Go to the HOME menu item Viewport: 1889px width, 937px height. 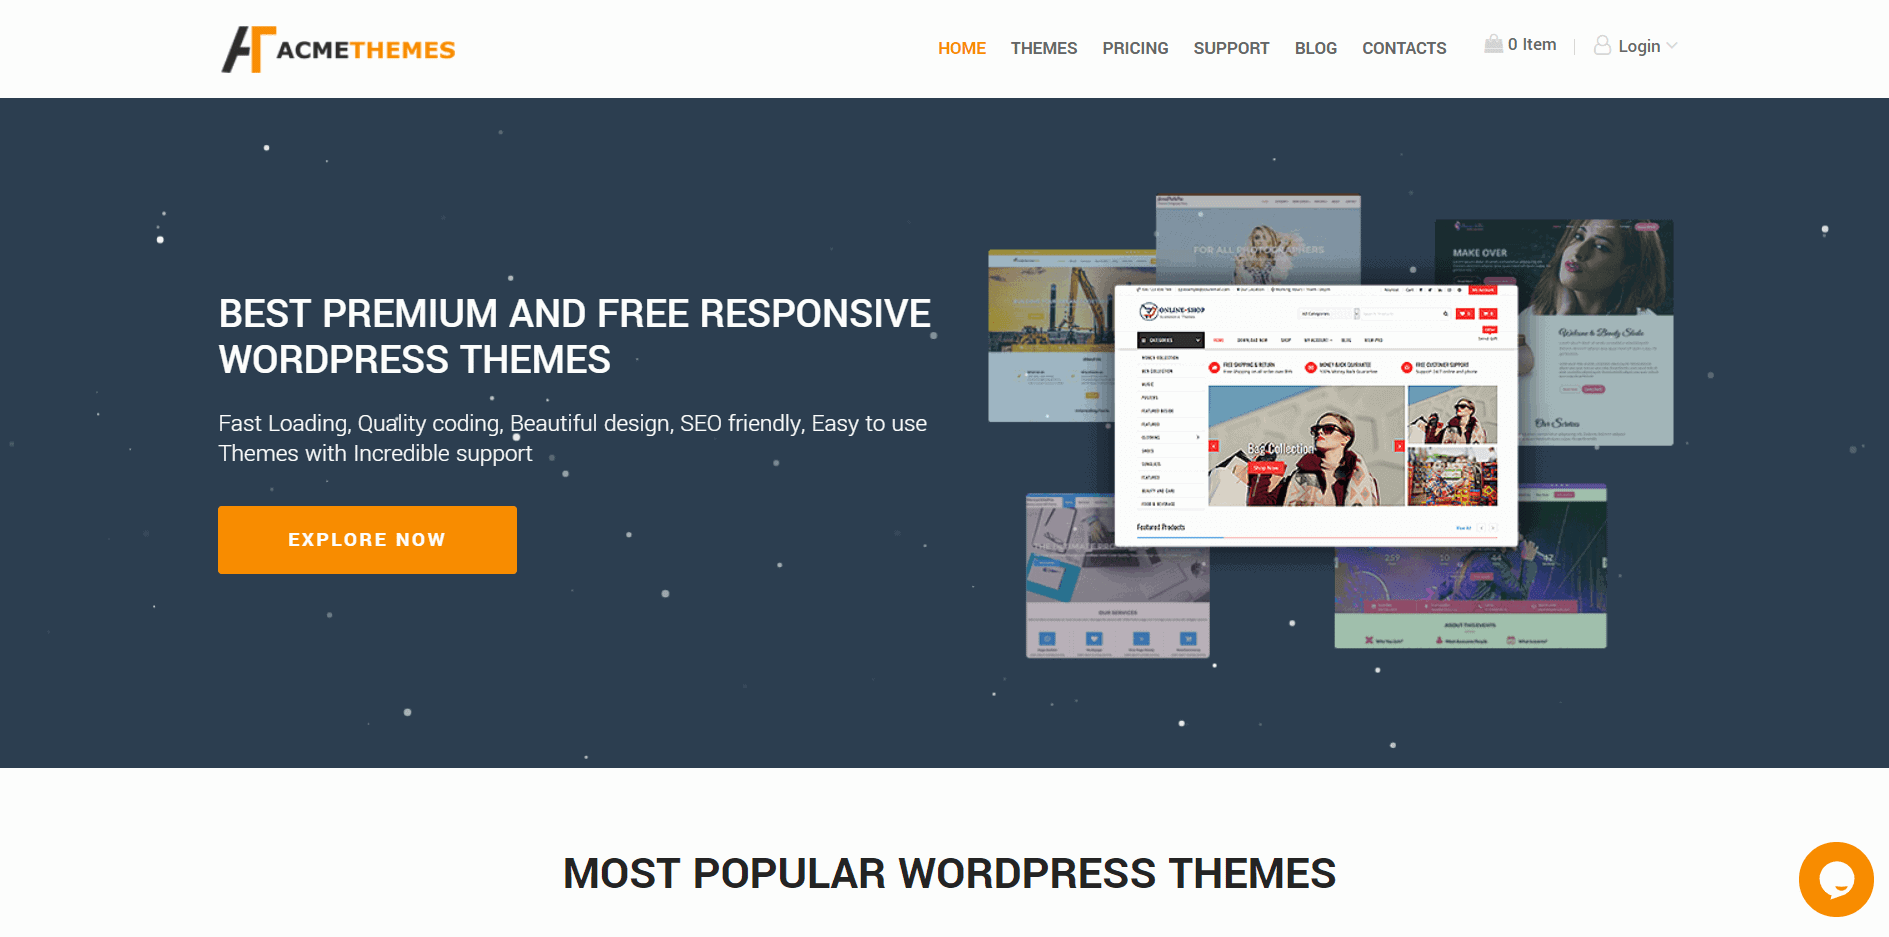pos(962,48)
